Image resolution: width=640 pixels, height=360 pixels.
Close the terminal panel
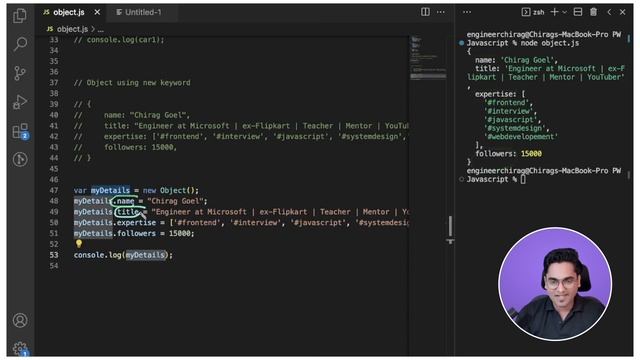pos(623,12)
